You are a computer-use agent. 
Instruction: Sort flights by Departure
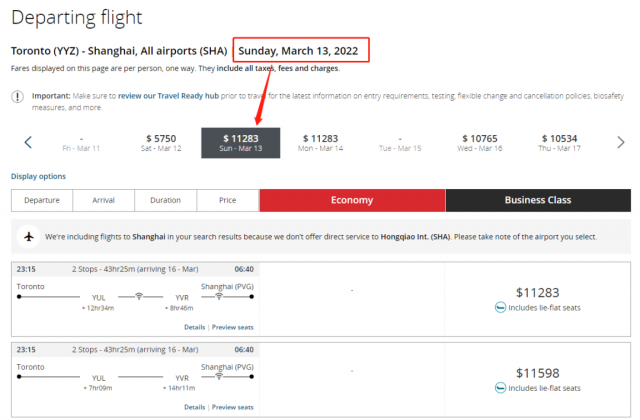click(42, 200)
